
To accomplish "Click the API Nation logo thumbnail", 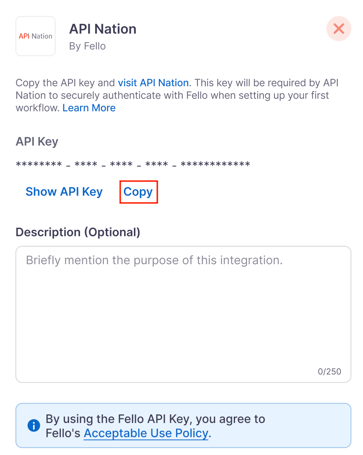I will pos(35,36).
